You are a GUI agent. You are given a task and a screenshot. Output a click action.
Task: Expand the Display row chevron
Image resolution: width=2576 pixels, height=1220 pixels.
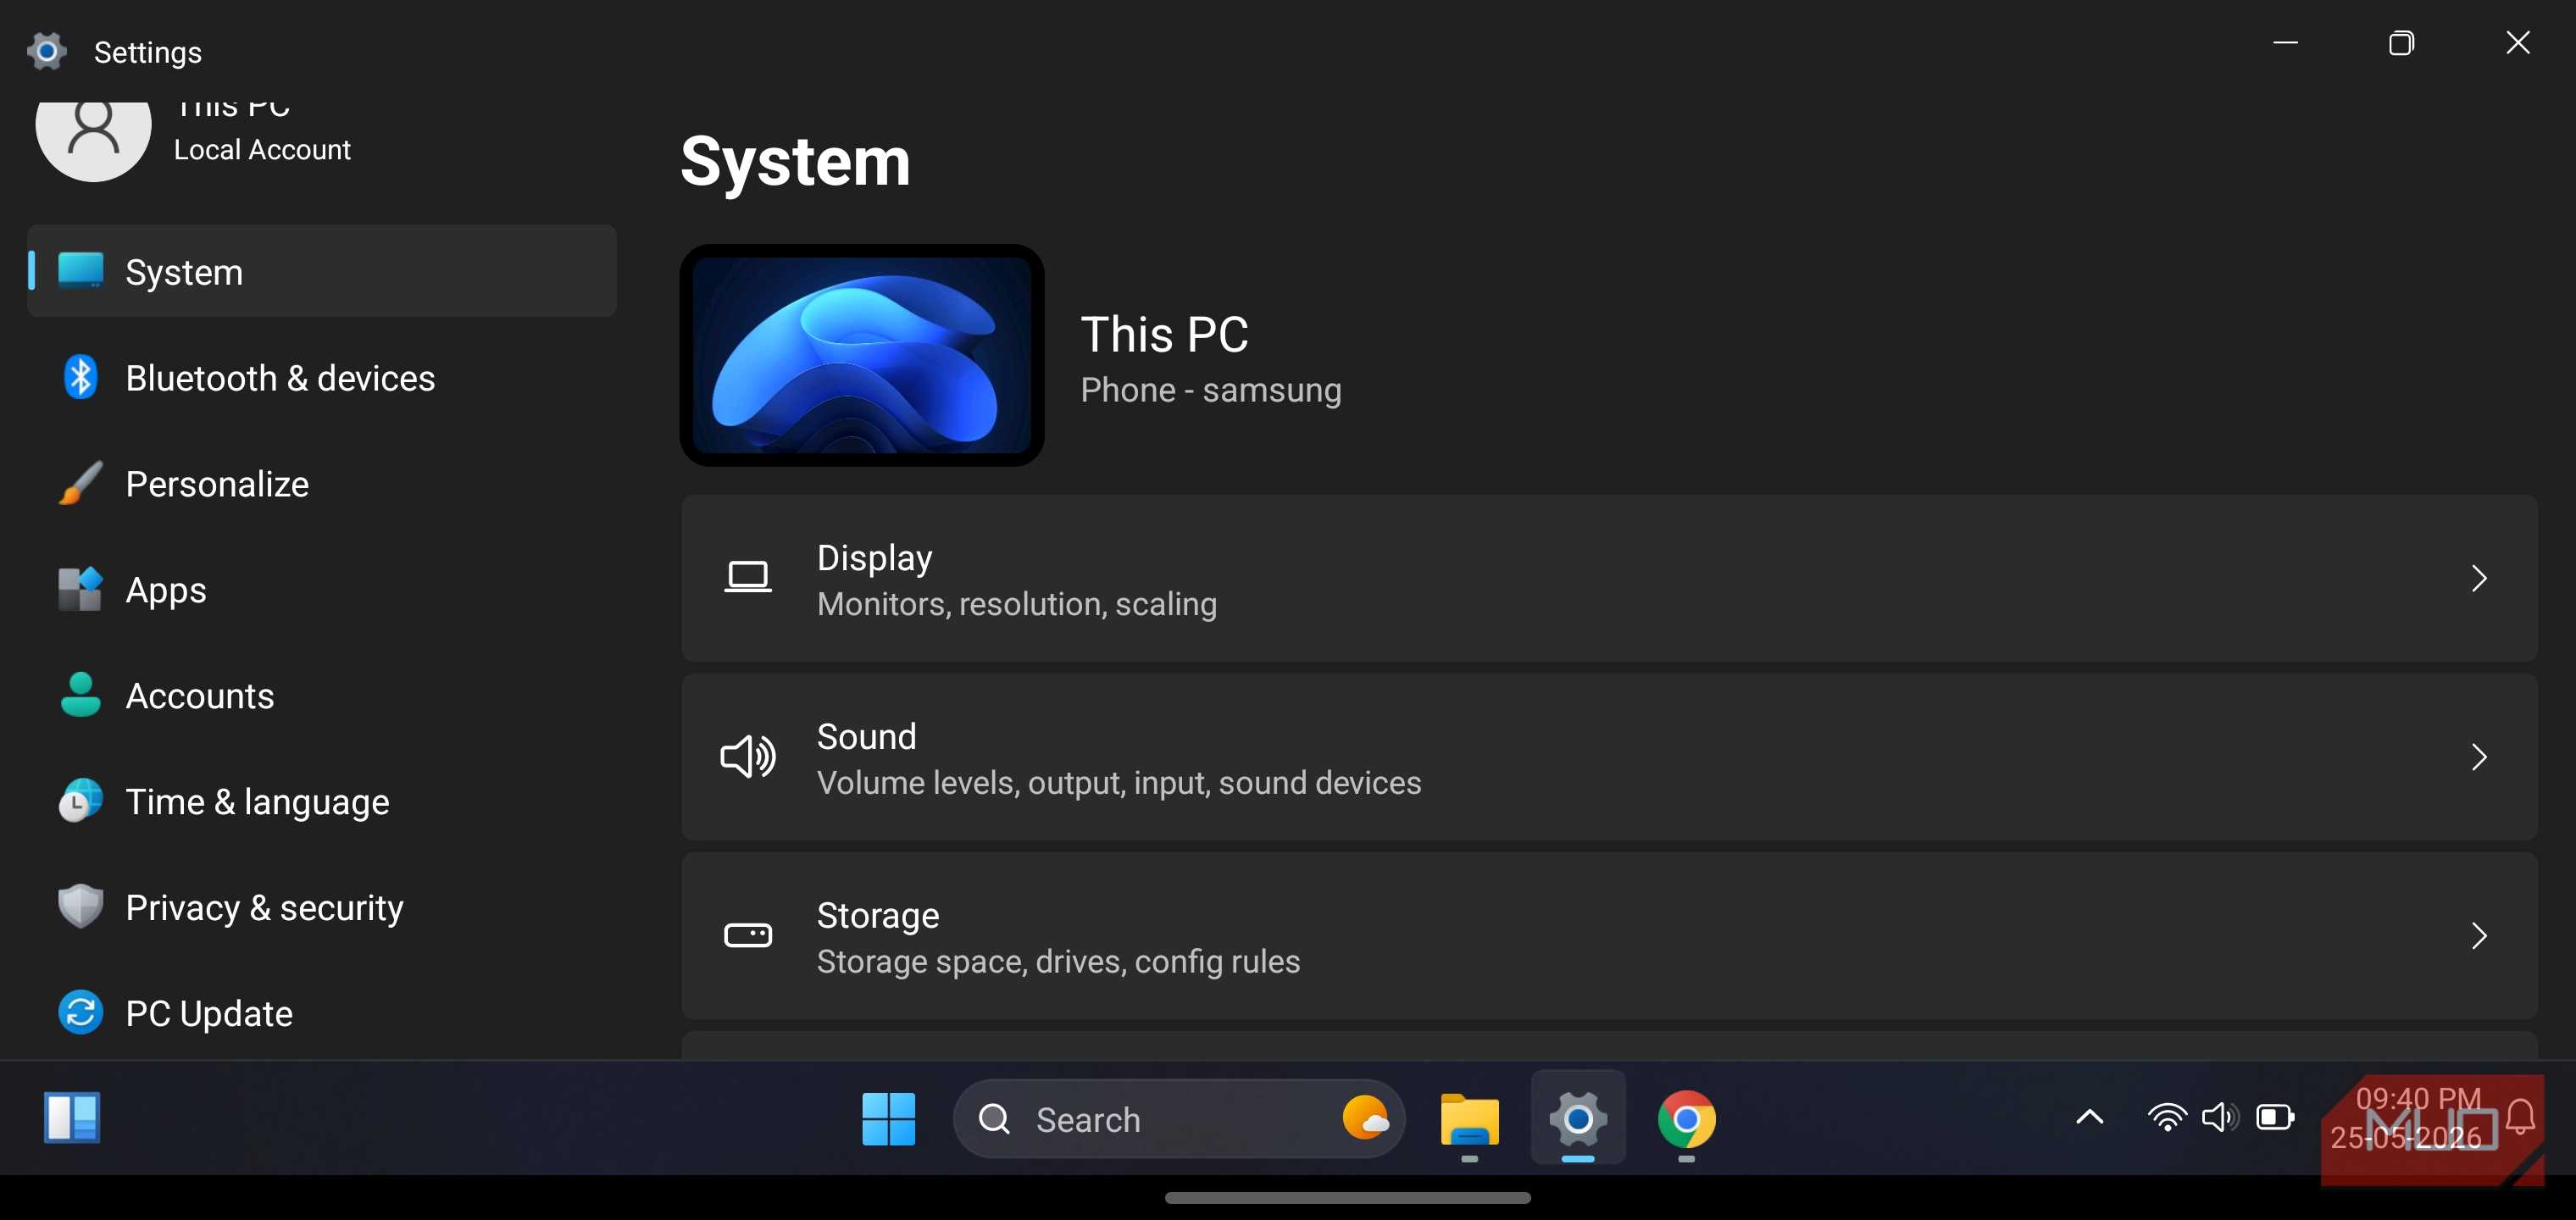click(x=2479, y=578)
